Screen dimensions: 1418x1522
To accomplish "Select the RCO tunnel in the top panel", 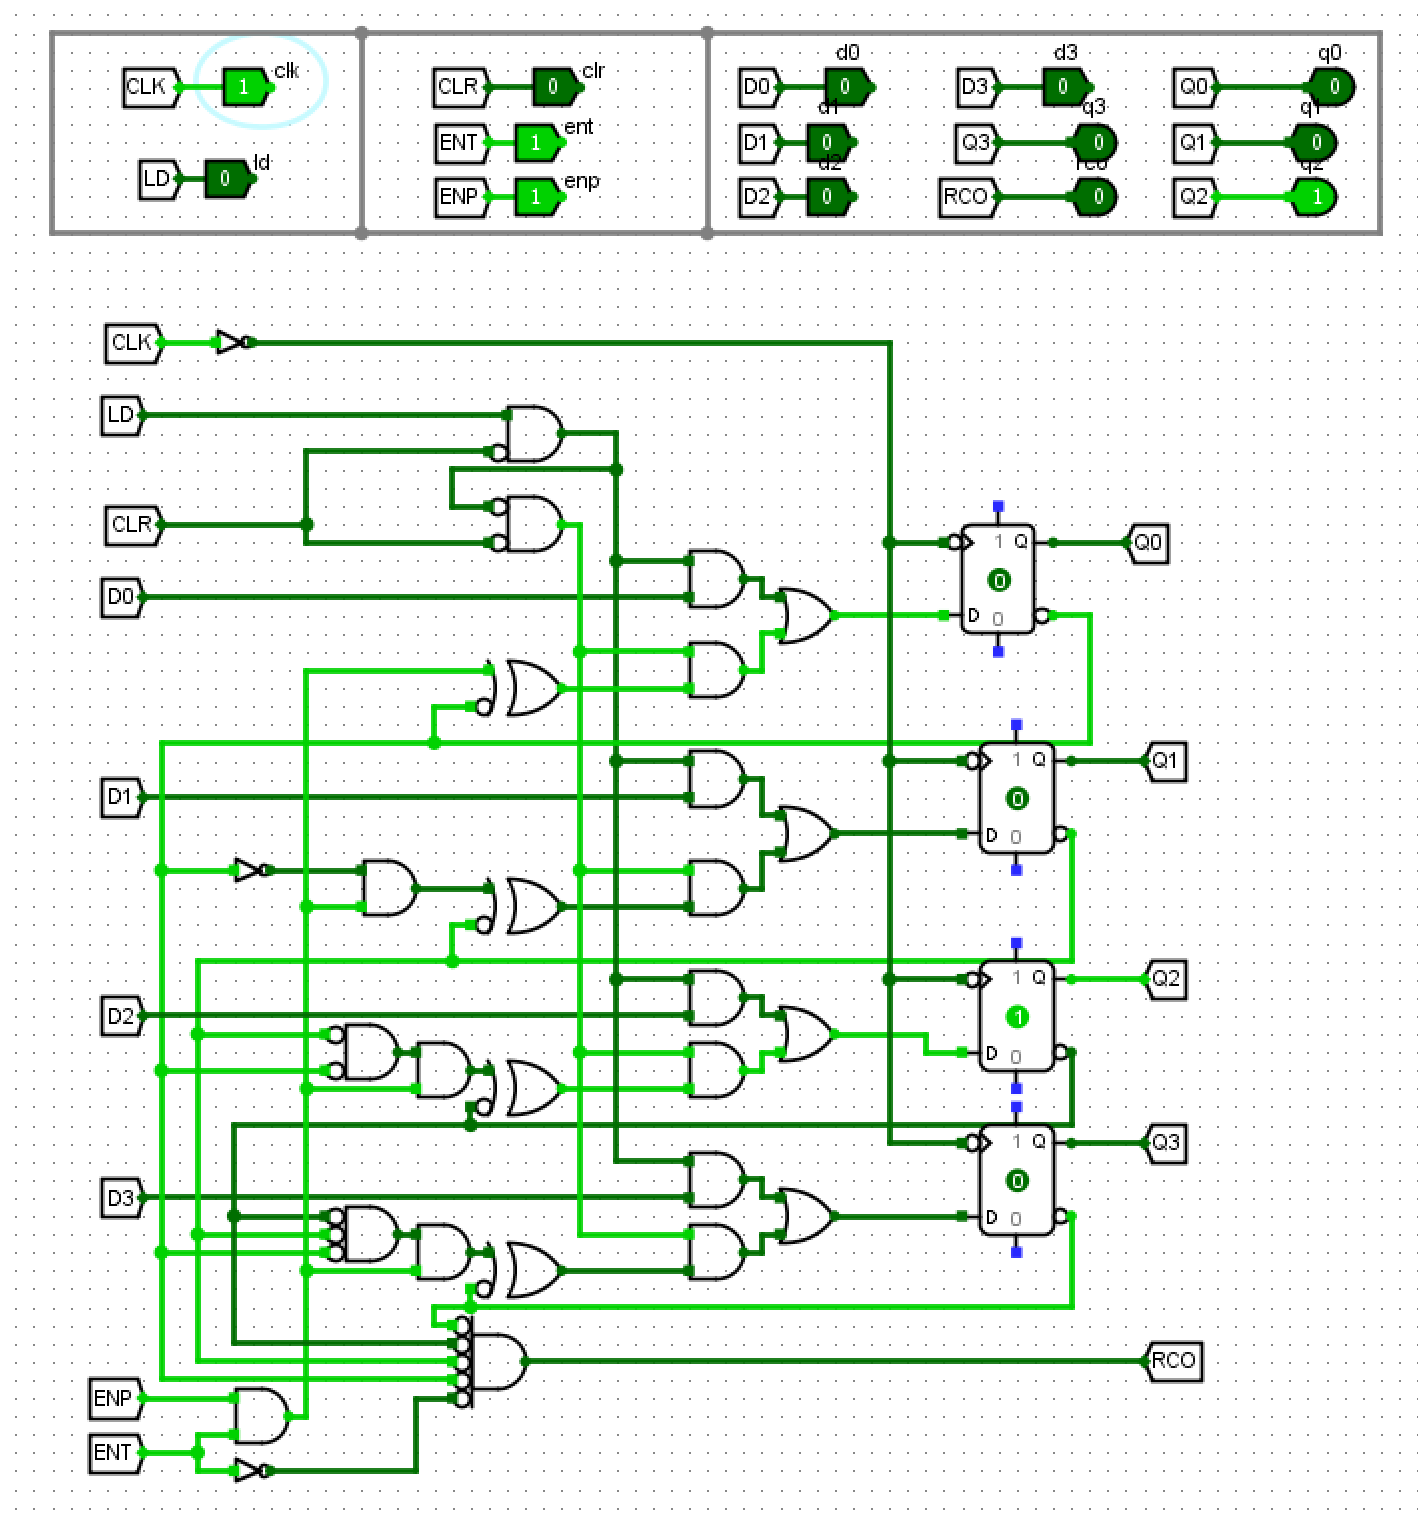I will click(969, 196).
